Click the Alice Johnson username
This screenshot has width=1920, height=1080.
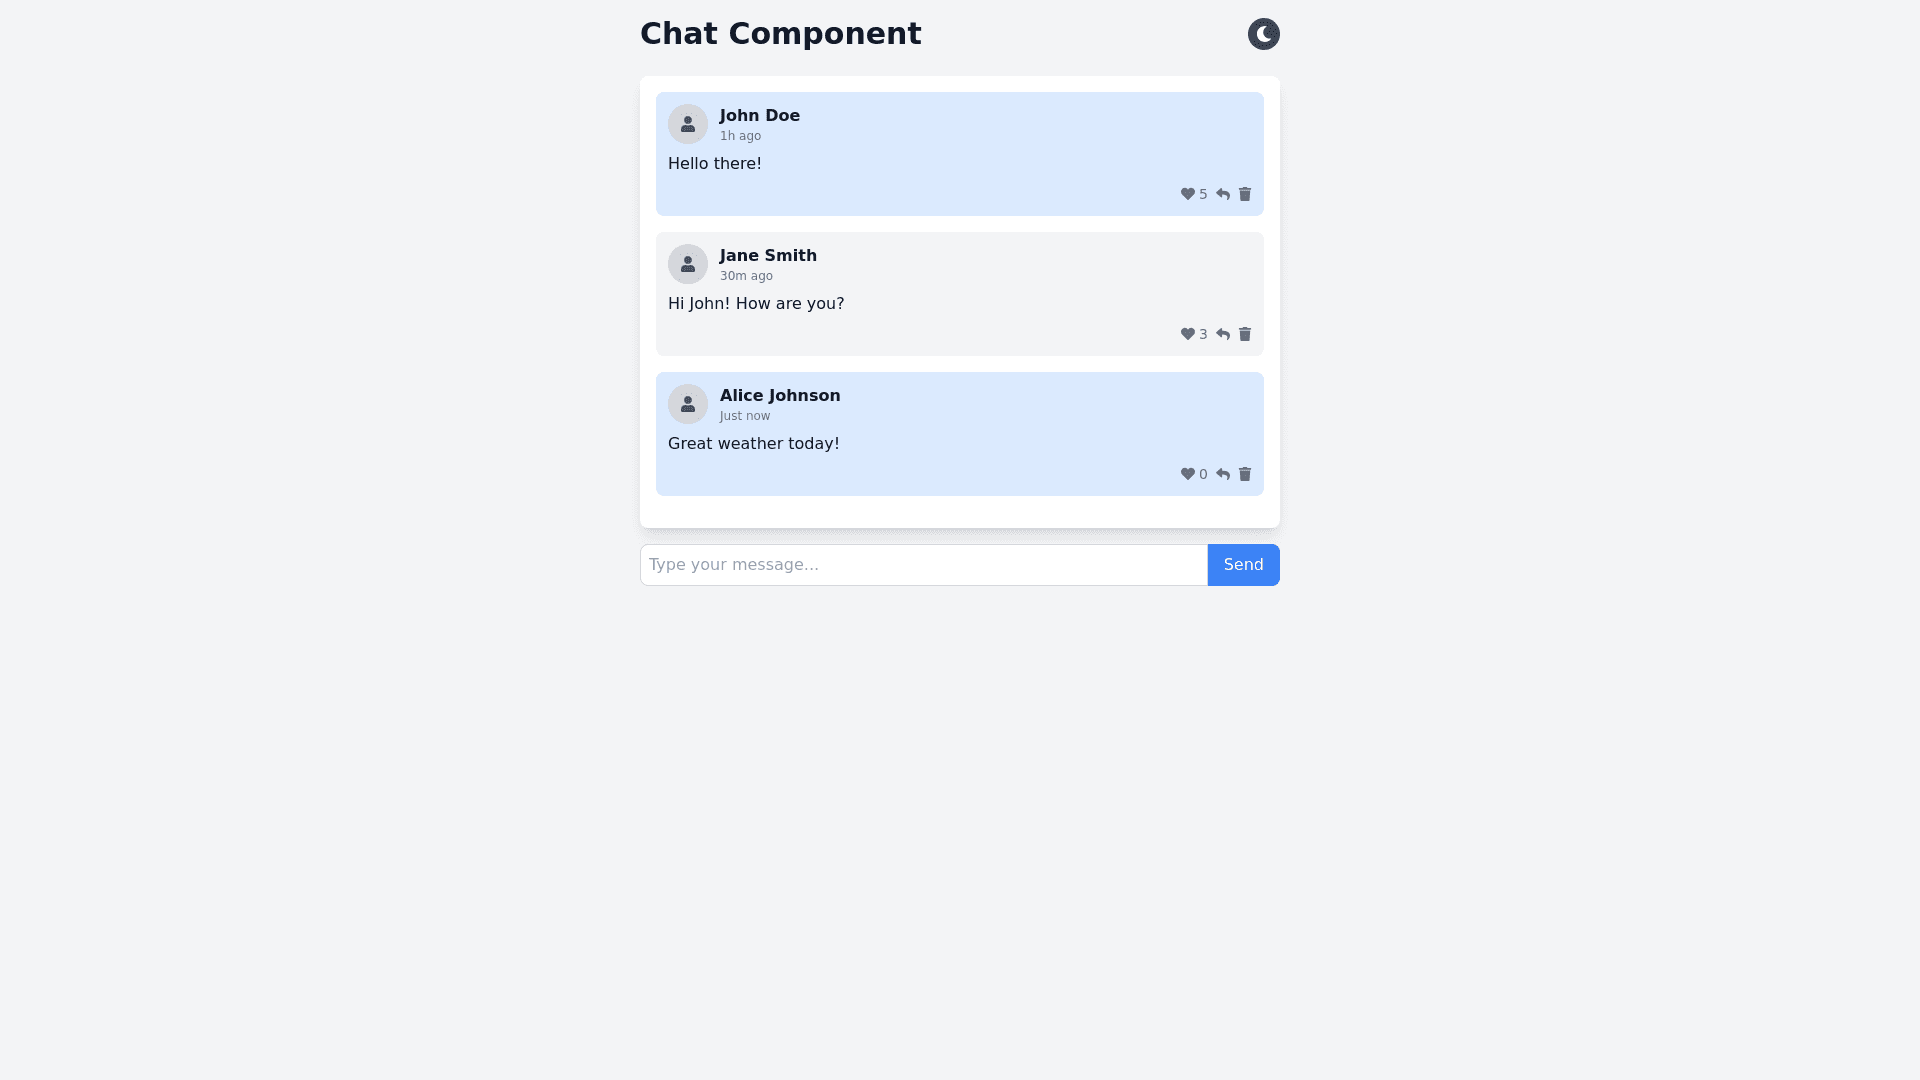780,396
